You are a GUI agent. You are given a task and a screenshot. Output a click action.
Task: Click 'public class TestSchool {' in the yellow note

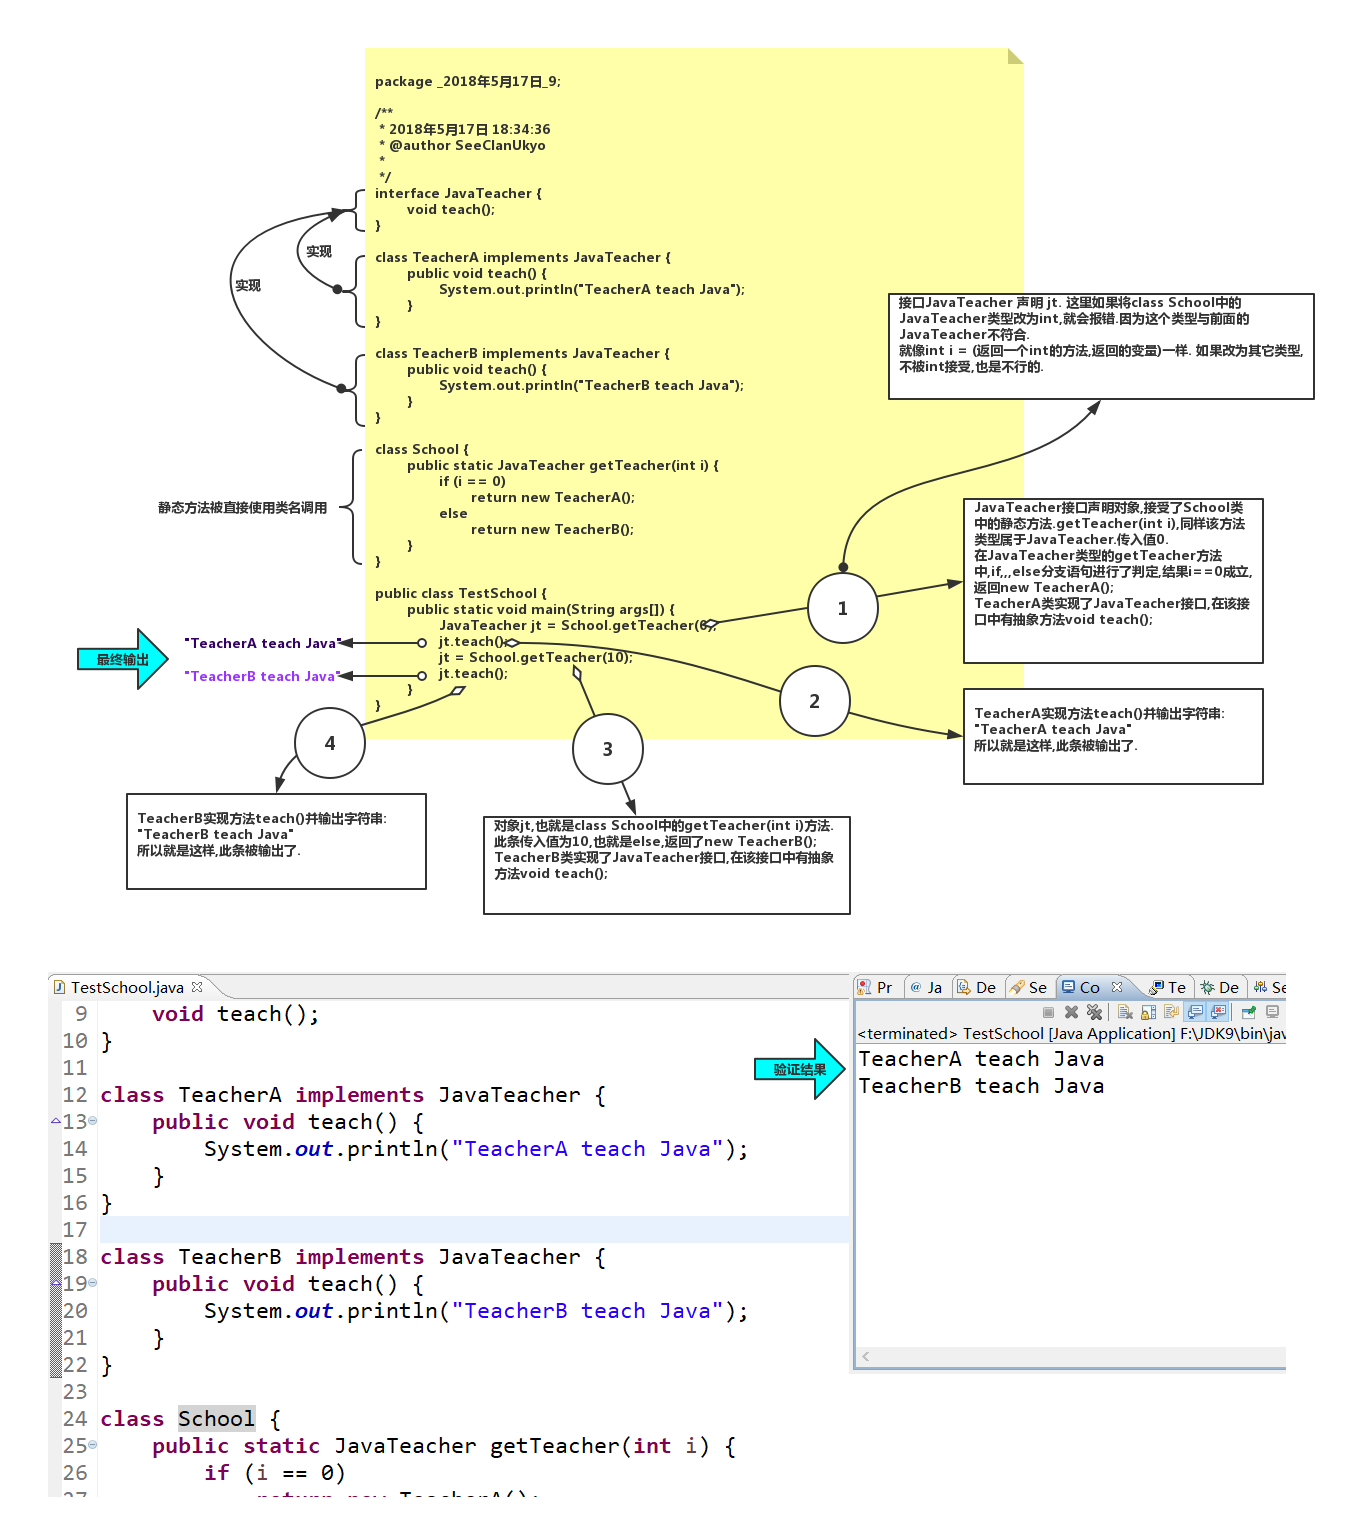[461, 593]
